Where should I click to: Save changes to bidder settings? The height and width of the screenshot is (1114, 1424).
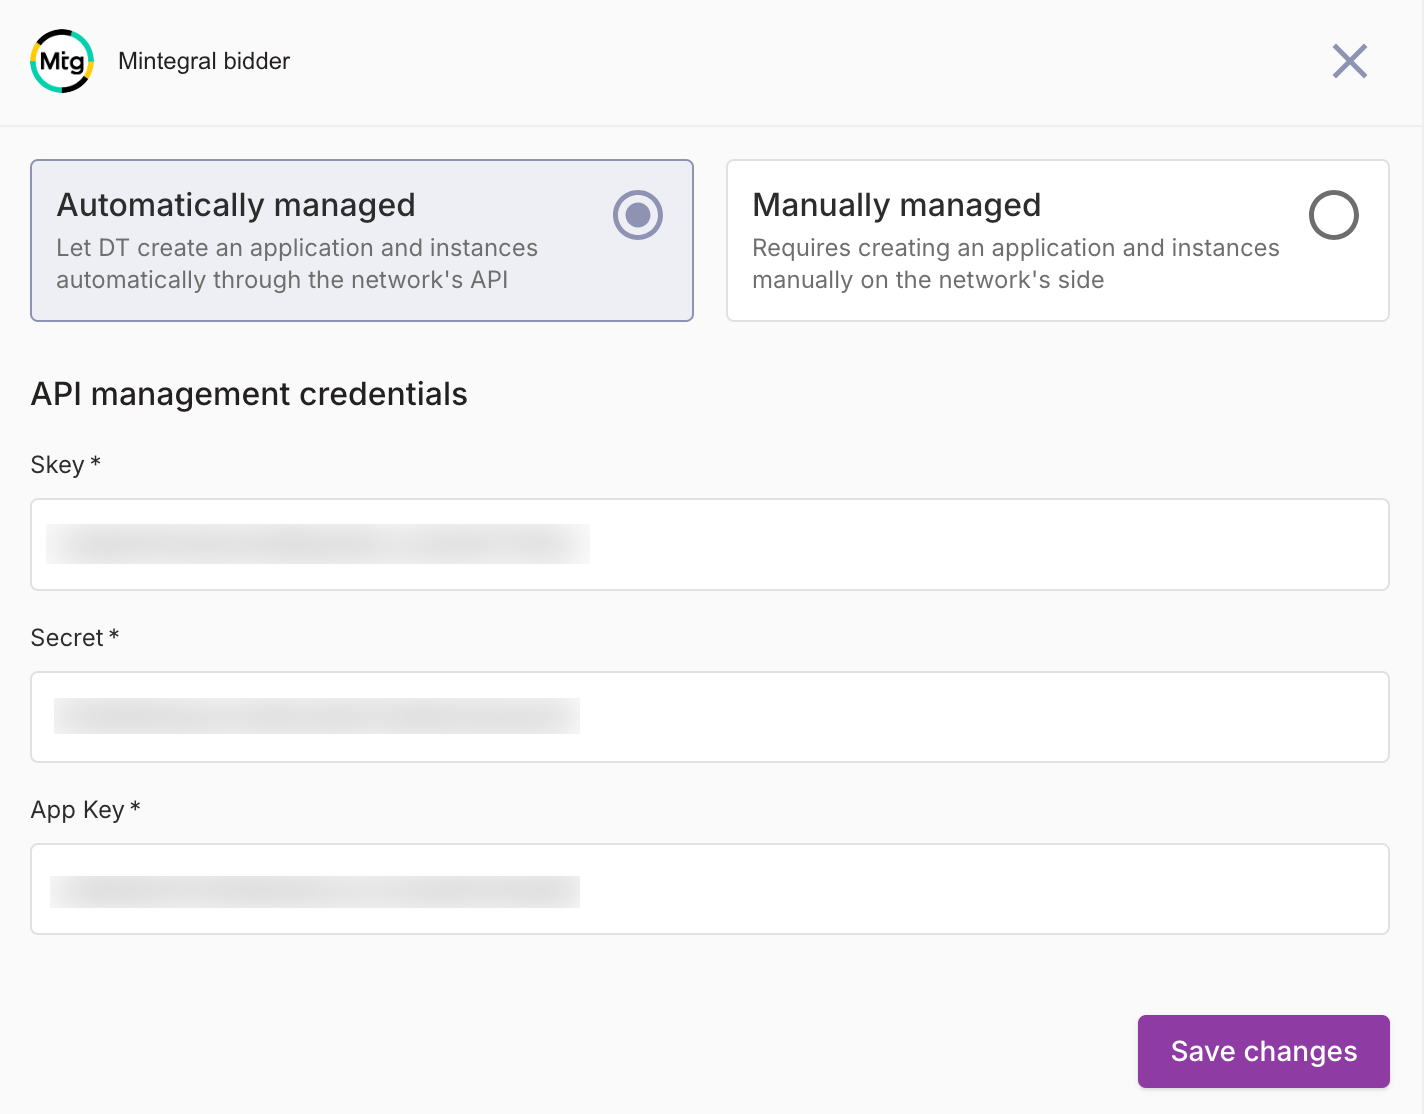[1263, 1051]
